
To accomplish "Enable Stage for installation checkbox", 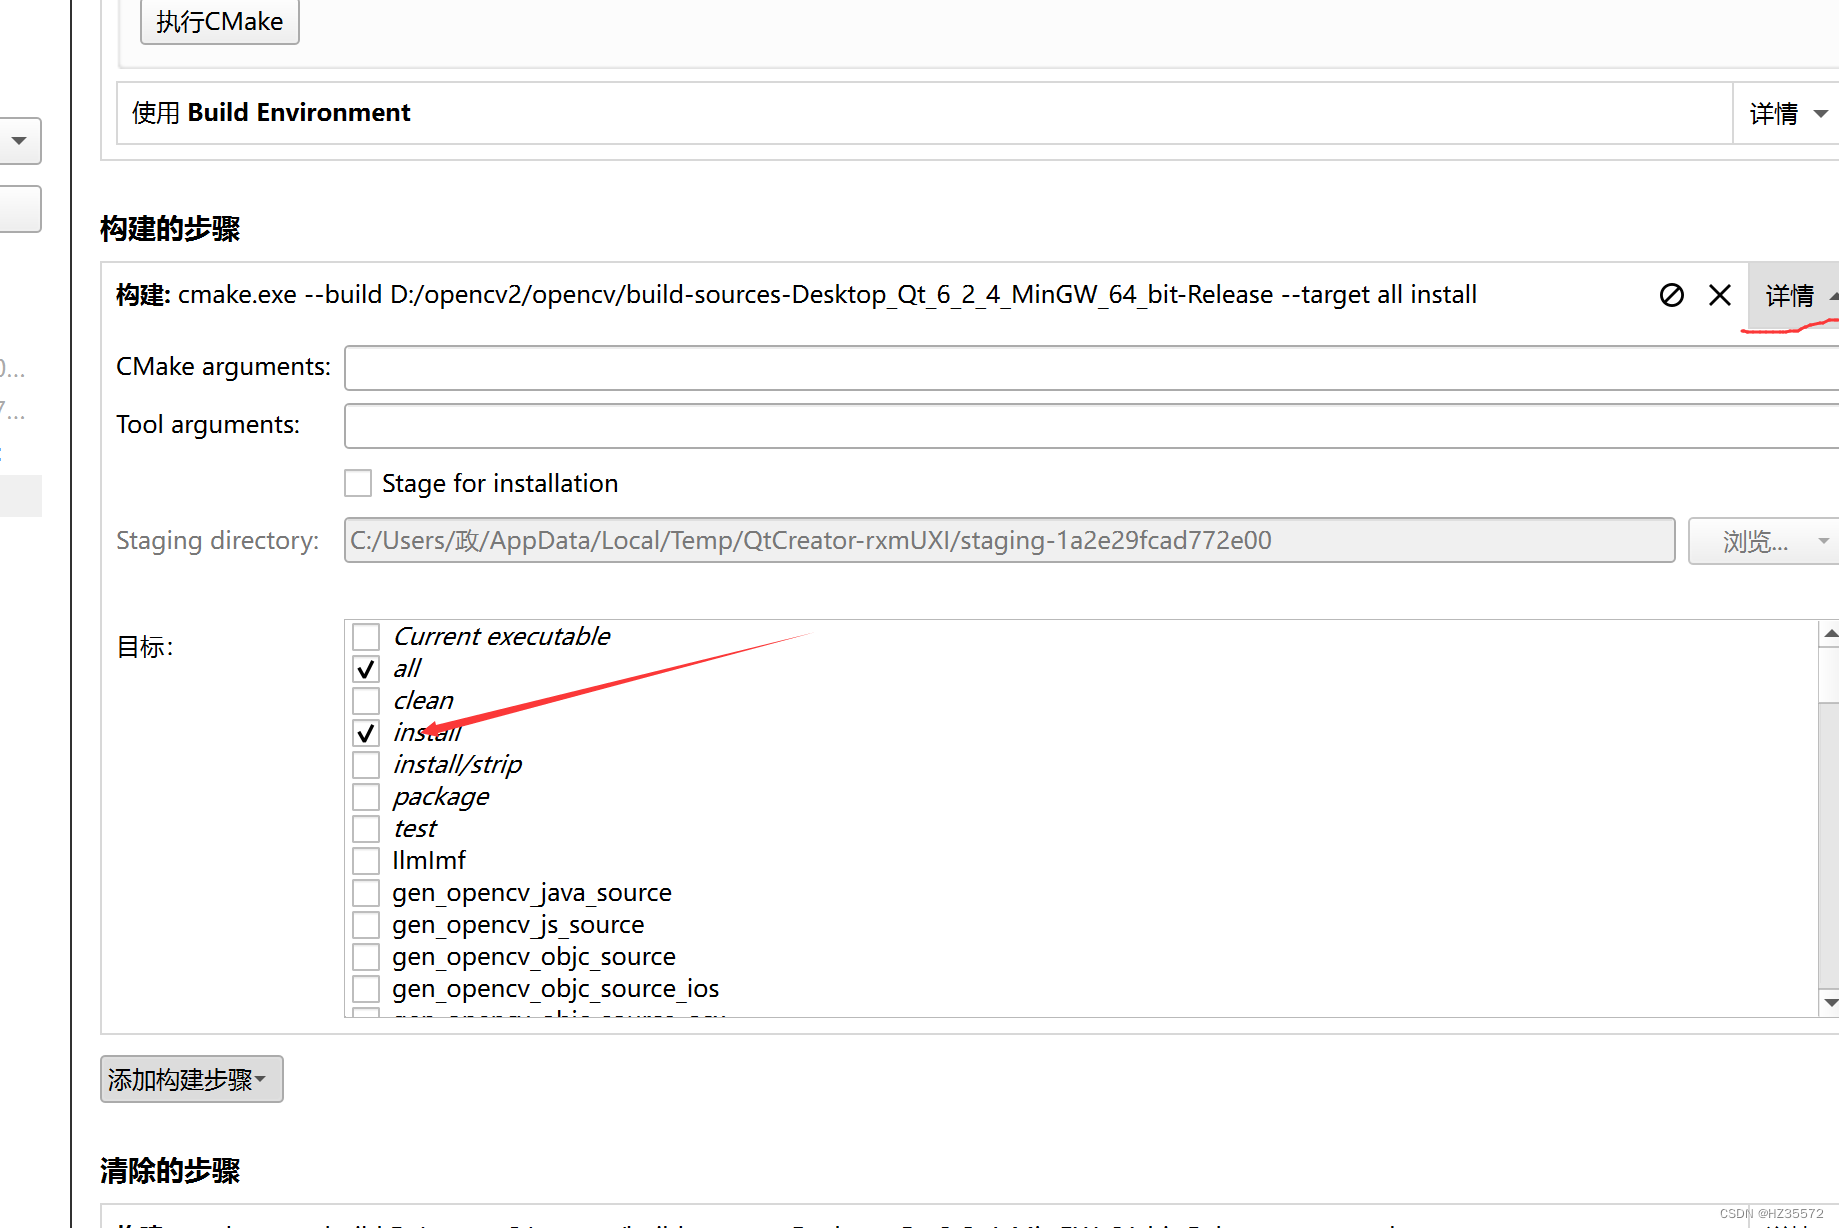I will [x=358, y=483].
